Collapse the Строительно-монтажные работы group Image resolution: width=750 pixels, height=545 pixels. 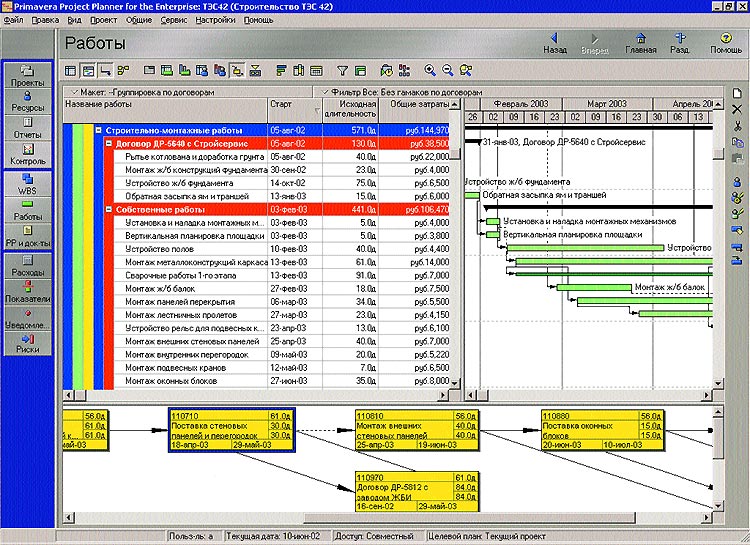point(98,130)
